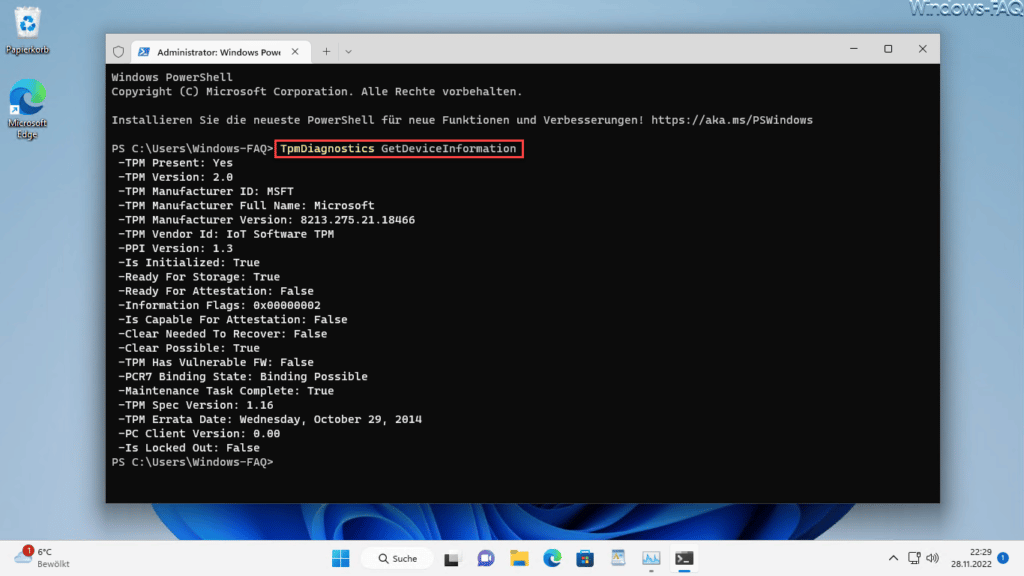Click the '-Is Capable For Attestation: False' line
1024x576 pixels.
point(232,320)
